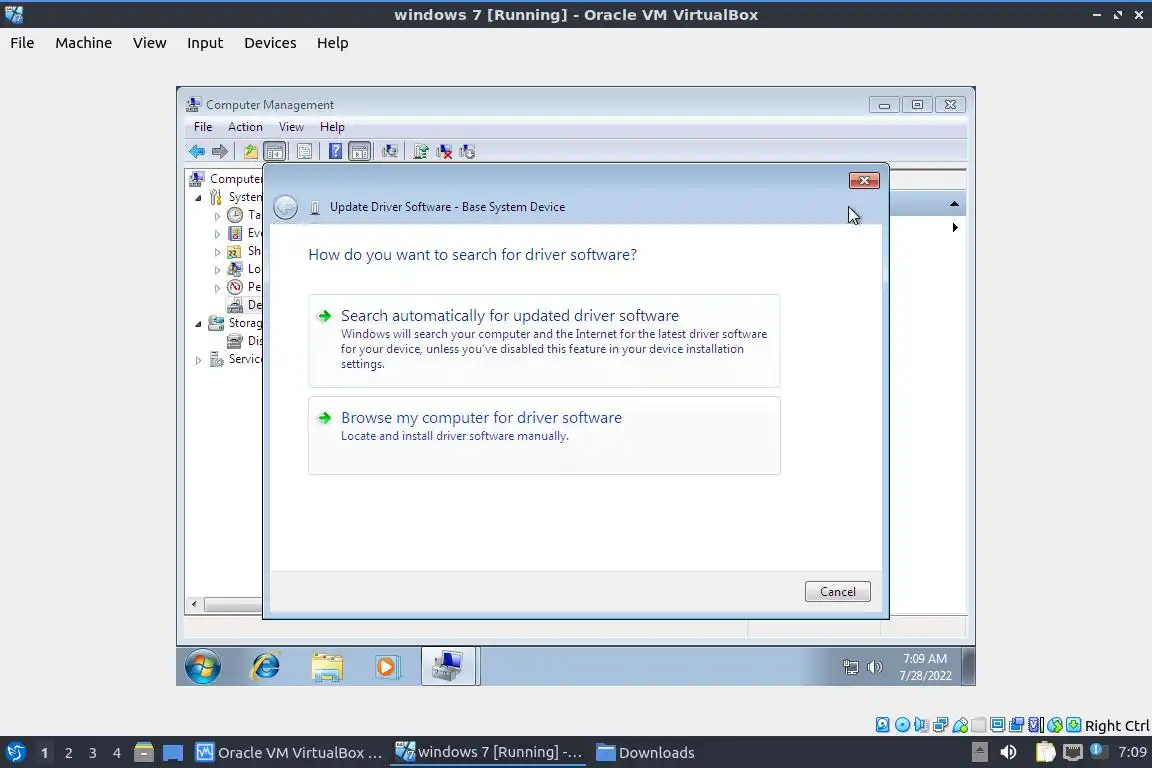
Task: Expand Services and Applications tree node
Action: click(x=198, y=359)
